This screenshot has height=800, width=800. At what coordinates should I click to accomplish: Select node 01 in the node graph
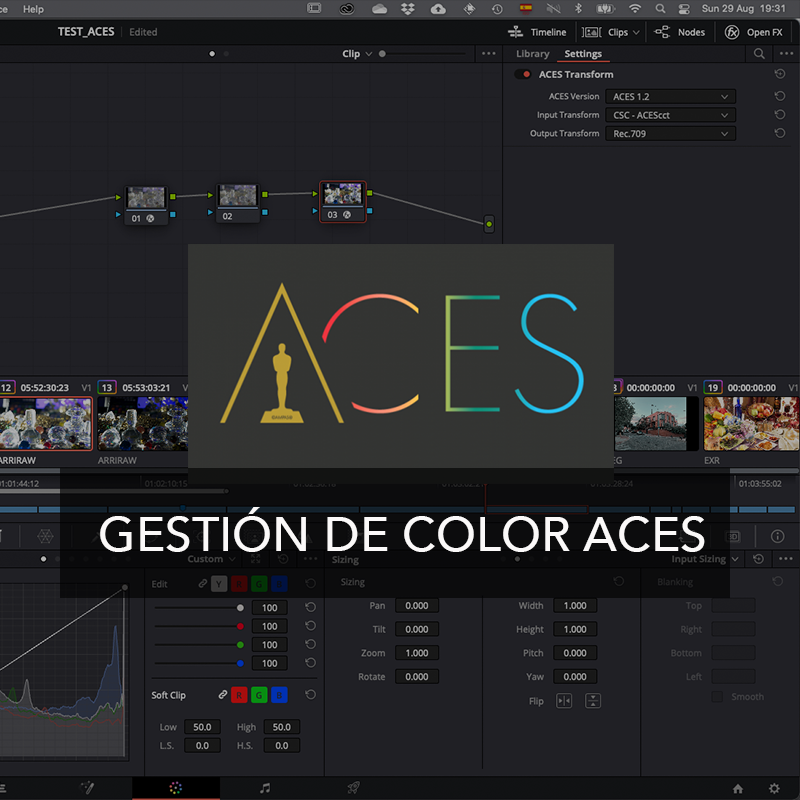click(146, 205)
